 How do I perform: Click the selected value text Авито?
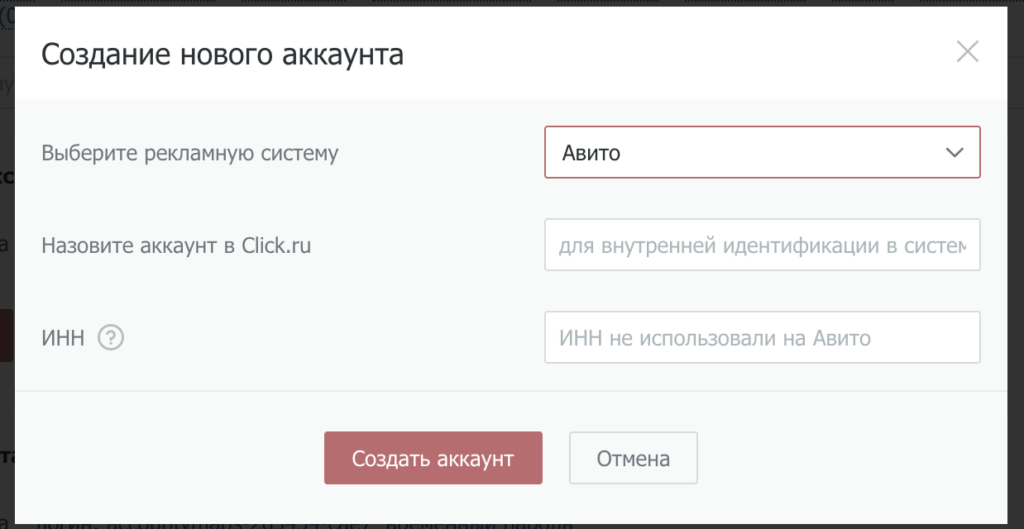[590, 153]
